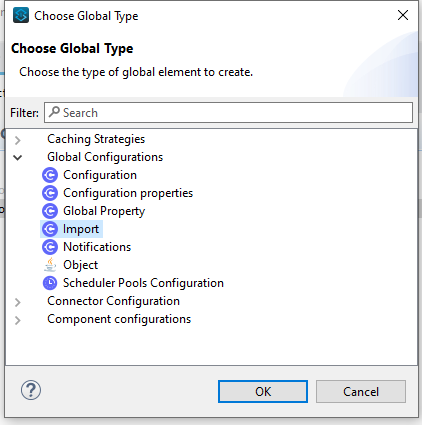Confirm selection with OK button
Viewport: 422px width, 425px height.
click(263, 392)
